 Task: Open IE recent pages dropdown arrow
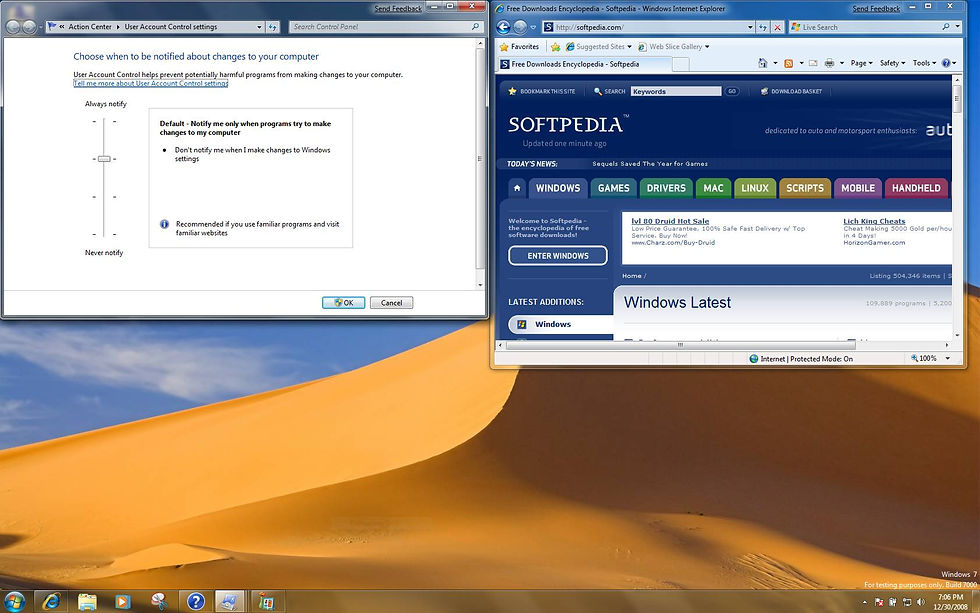point(533,27)
